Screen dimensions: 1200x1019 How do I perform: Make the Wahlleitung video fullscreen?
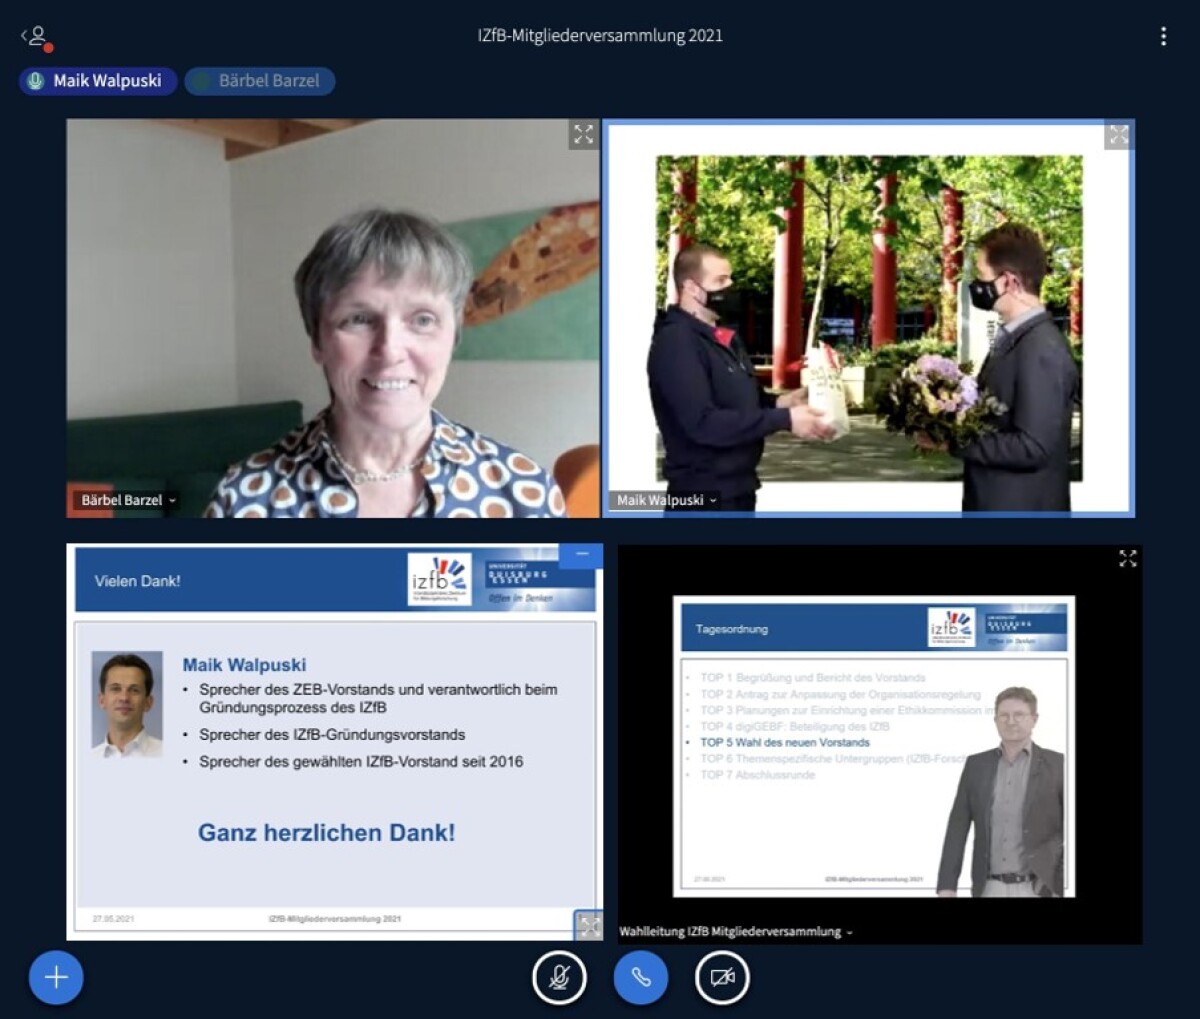tap(1127, 559)
